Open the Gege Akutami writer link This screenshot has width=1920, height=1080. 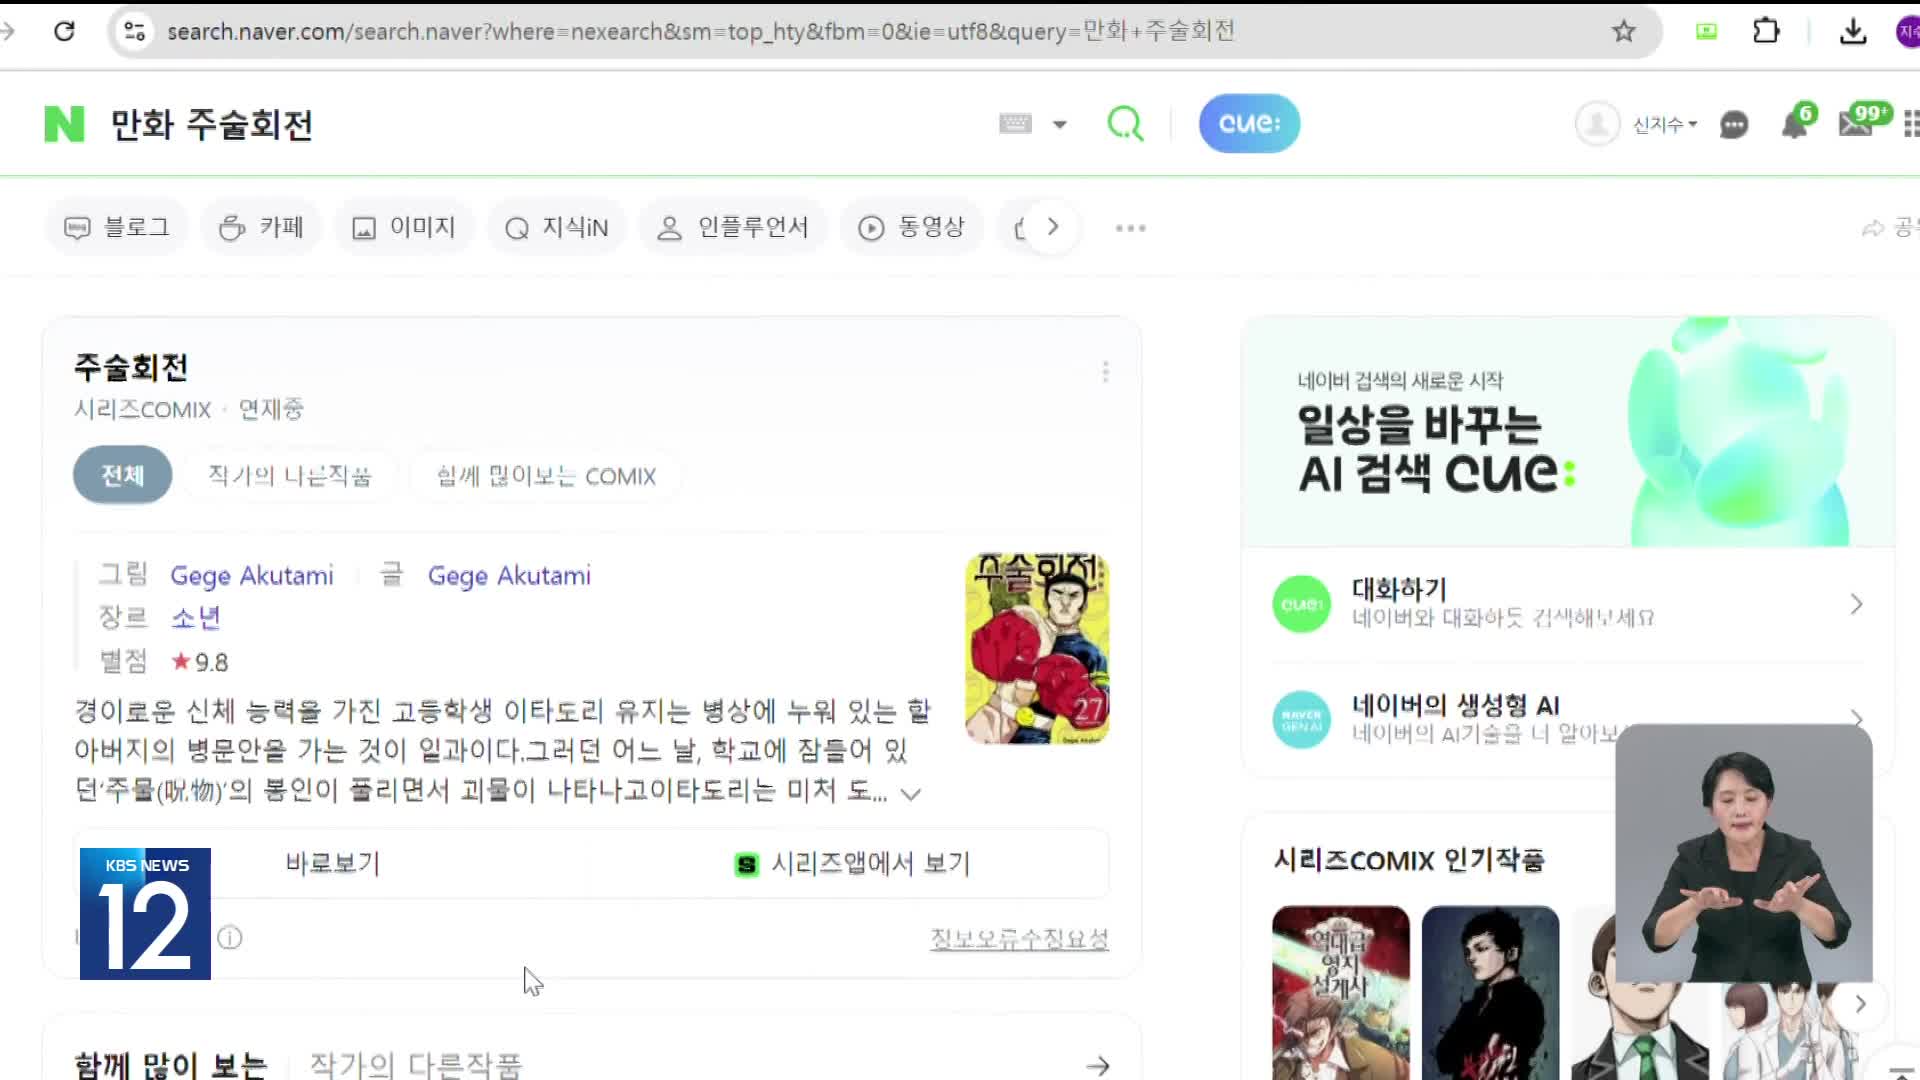tap(509, 575)
